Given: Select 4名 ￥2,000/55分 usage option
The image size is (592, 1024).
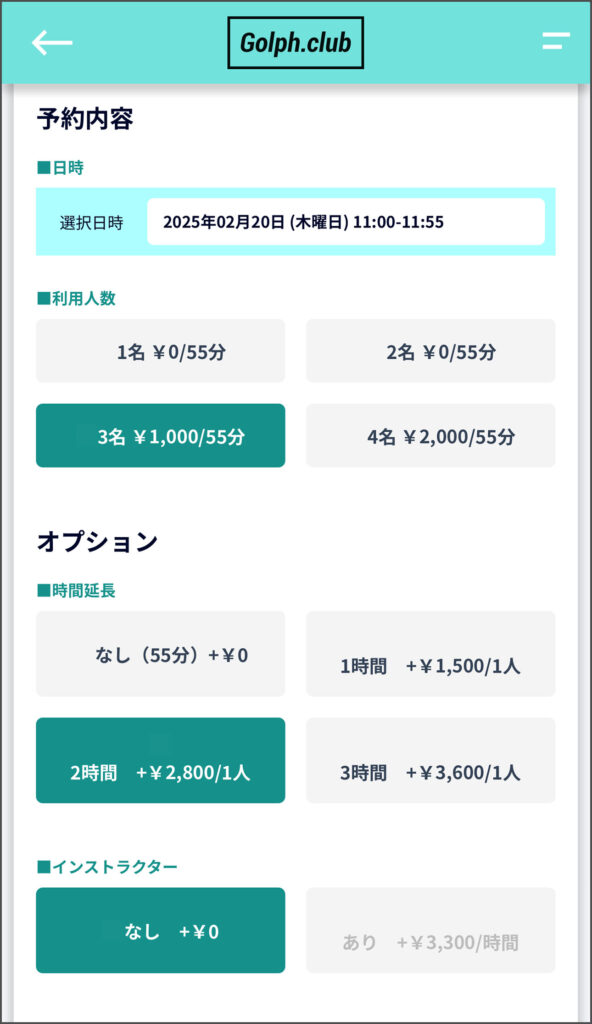Looking at the screenshot, I should point(430,435).
